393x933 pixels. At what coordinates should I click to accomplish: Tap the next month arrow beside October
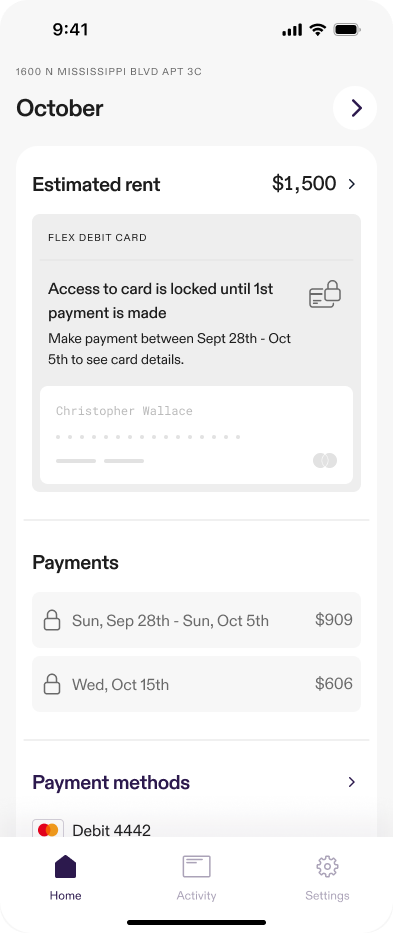click(x=355, y=108)
